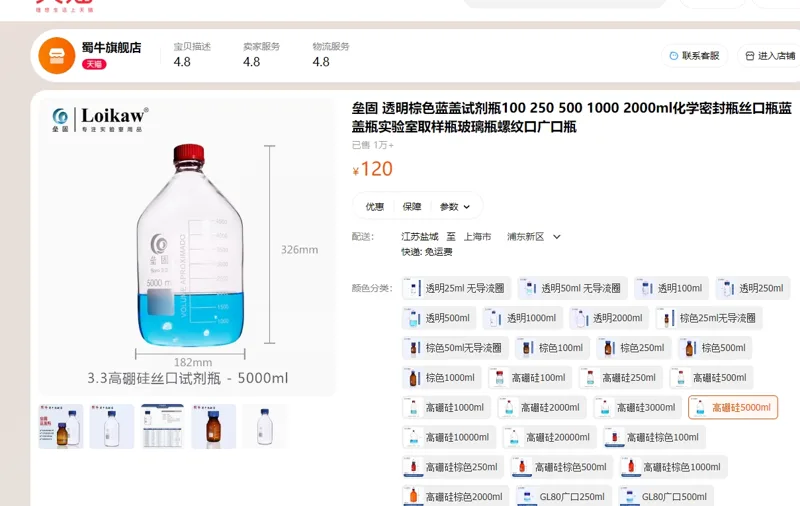Image resolution: width=800 pixels, height=506 pixels.
Task: Expand the 参数 parameters dropdown
Action: pyautogui.click(x=455, y=207)
